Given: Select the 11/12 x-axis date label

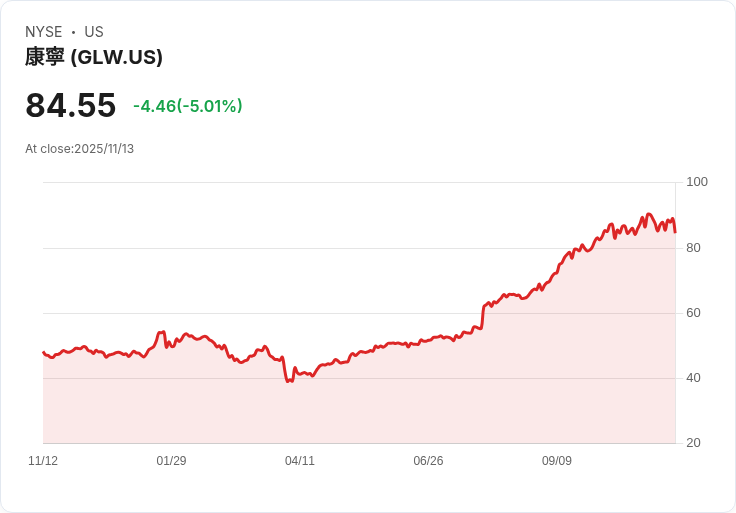Looking at the screenshot, I should pos(43,461).
